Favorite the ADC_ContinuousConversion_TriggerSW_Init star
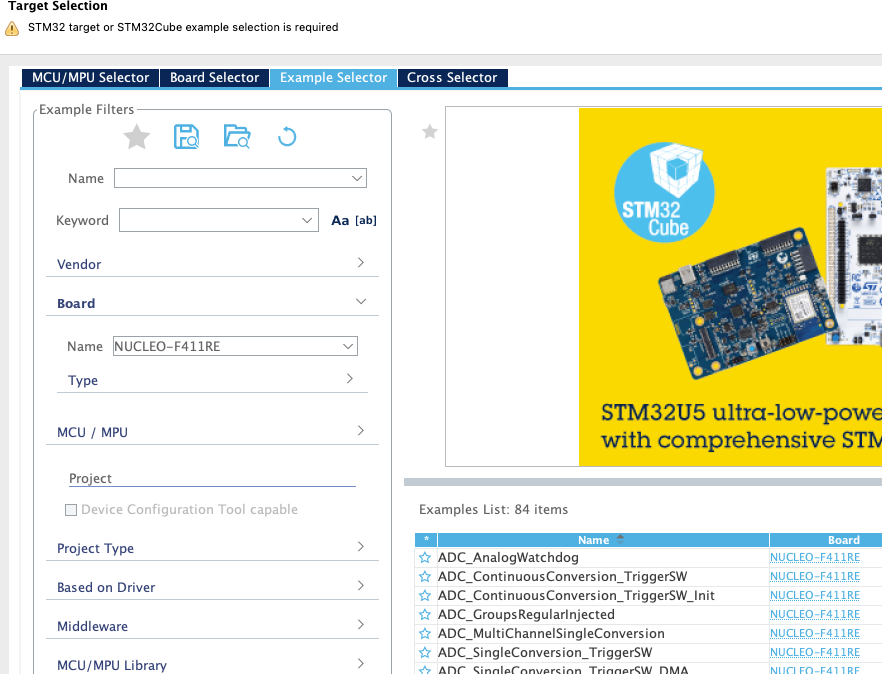This screenshot has width=882, height=674. pyautogui.click(x=425, y=595)
